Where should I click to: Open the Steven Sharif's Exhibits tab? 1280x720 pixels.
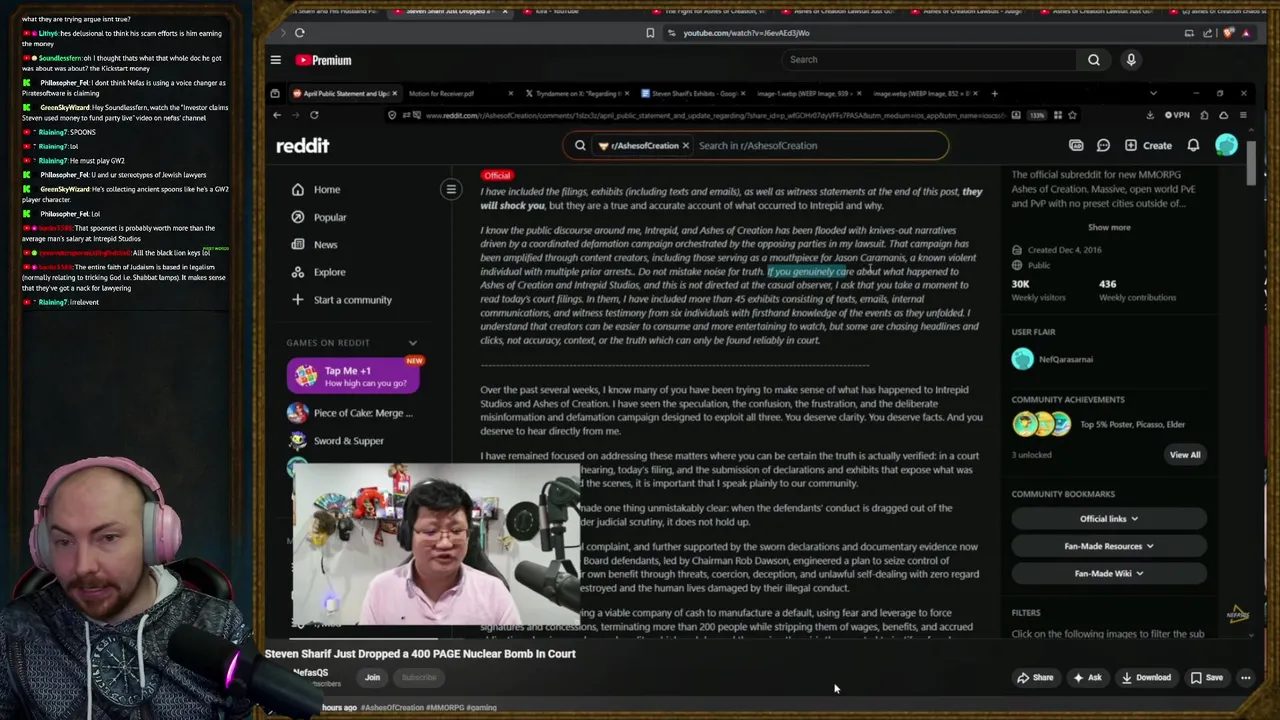point(693,94)
